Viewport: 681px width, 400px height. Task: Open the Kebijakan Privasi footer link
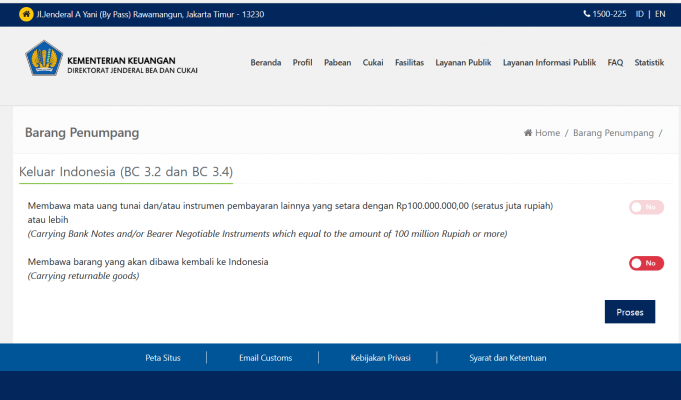(378, 358)
